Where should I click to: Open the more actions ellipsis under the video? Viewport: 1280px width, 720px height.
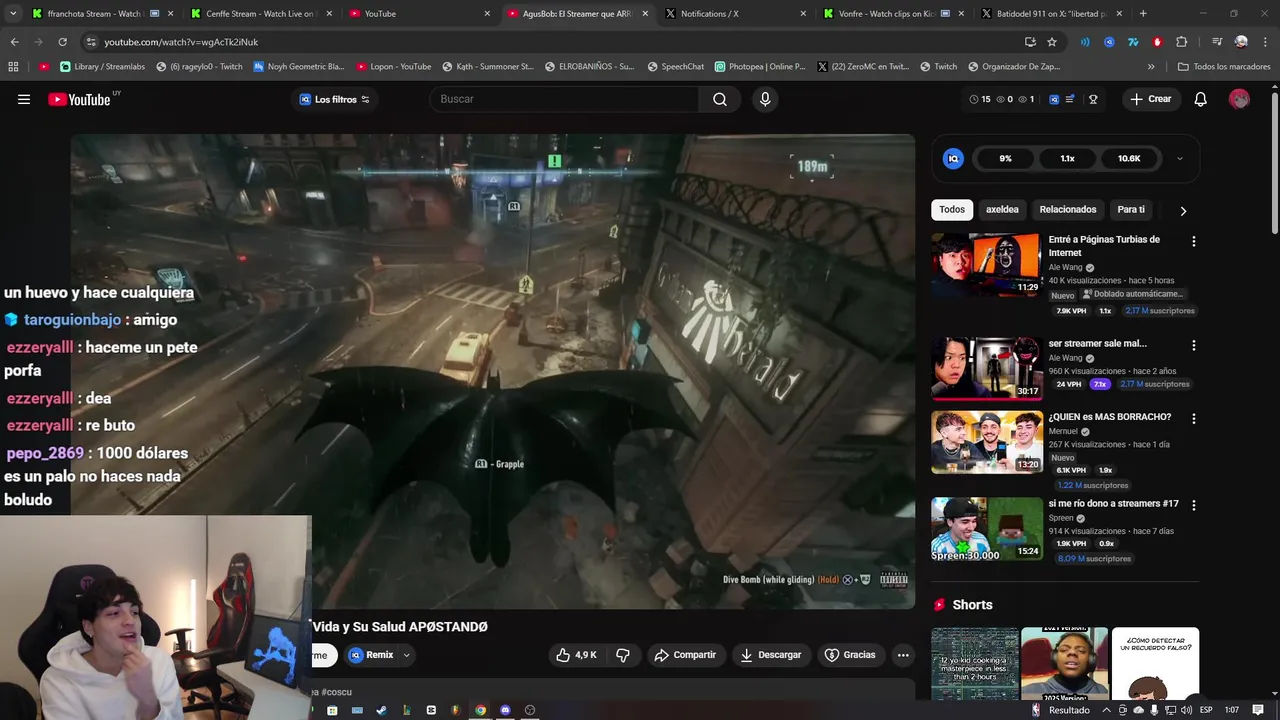(x=903, y=655)
